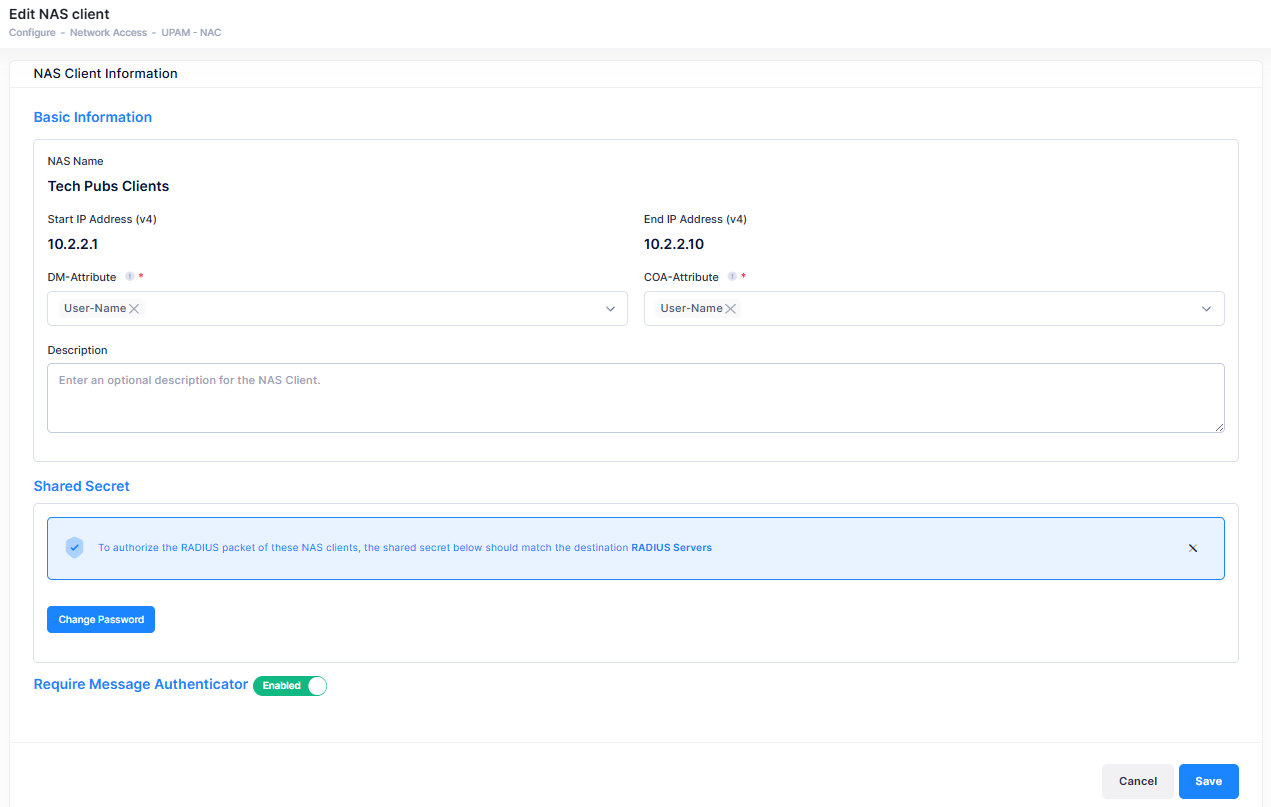
Task: Expand the DM-Attribute dropdown arrow
Action: tap(610, 309)
